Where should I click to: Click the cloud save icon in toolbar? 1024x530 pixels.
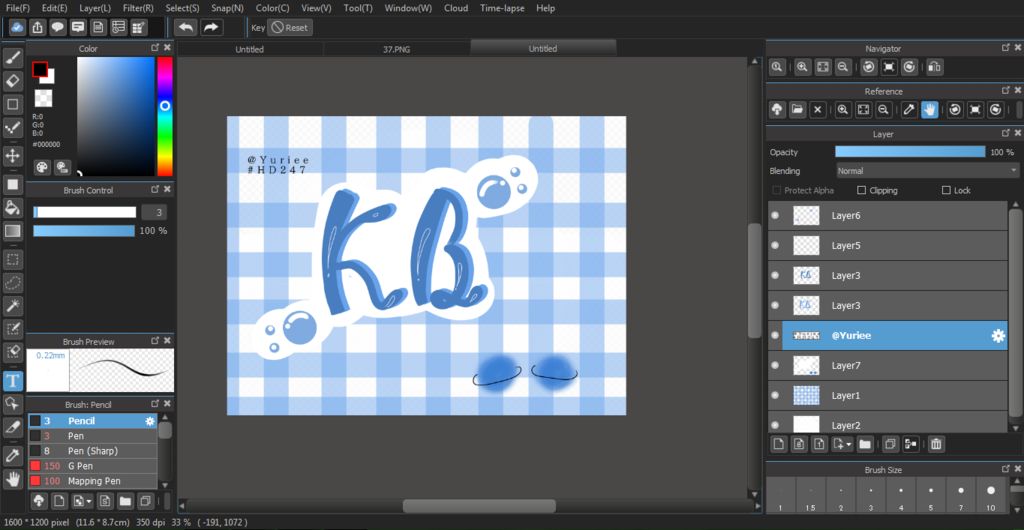coord(18,27)
